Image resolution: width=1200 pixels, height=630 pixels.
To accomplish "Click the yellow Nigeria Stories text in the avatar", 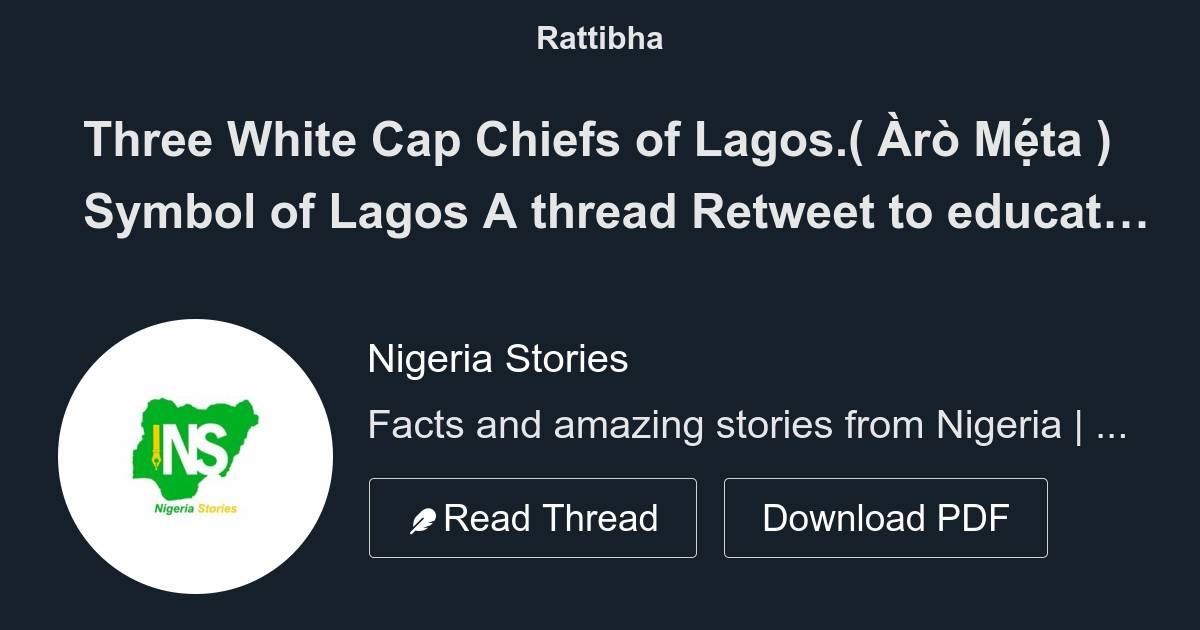I will 196,508.
